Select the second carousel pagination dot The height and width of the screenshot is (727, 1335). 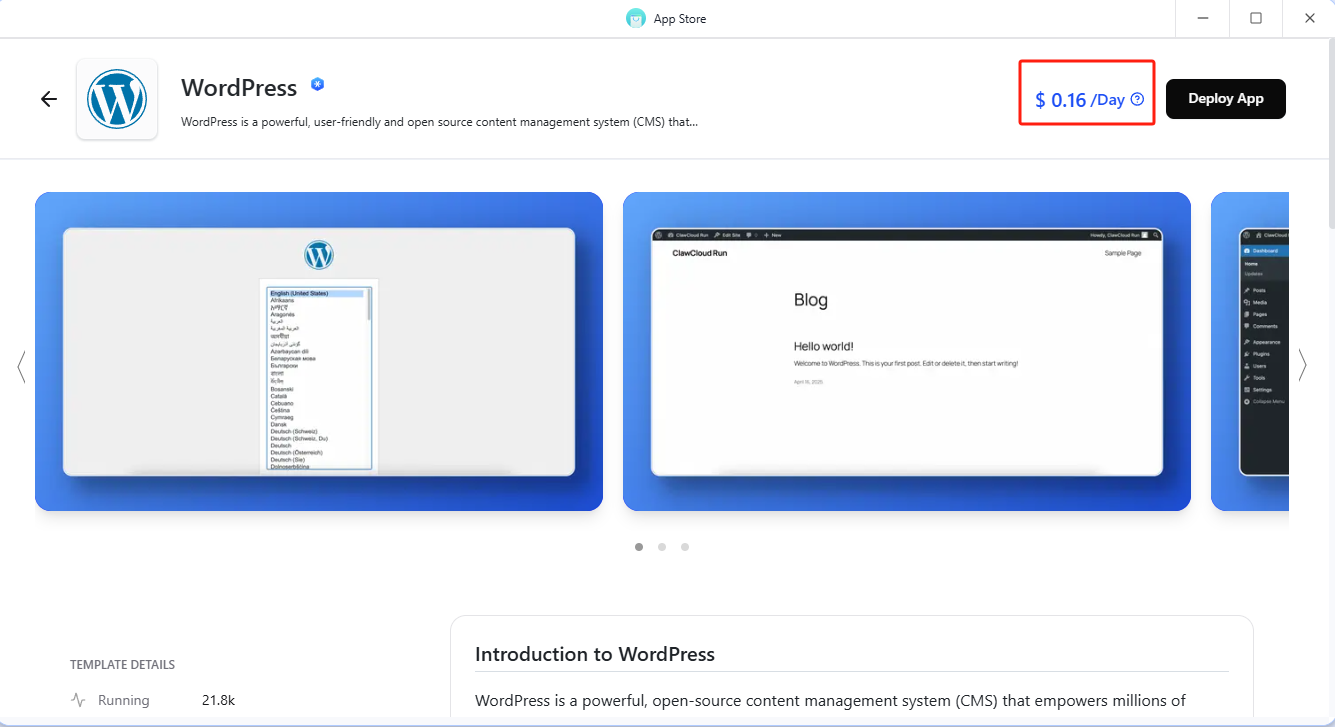pyautogui.click(x=662, y=547)
